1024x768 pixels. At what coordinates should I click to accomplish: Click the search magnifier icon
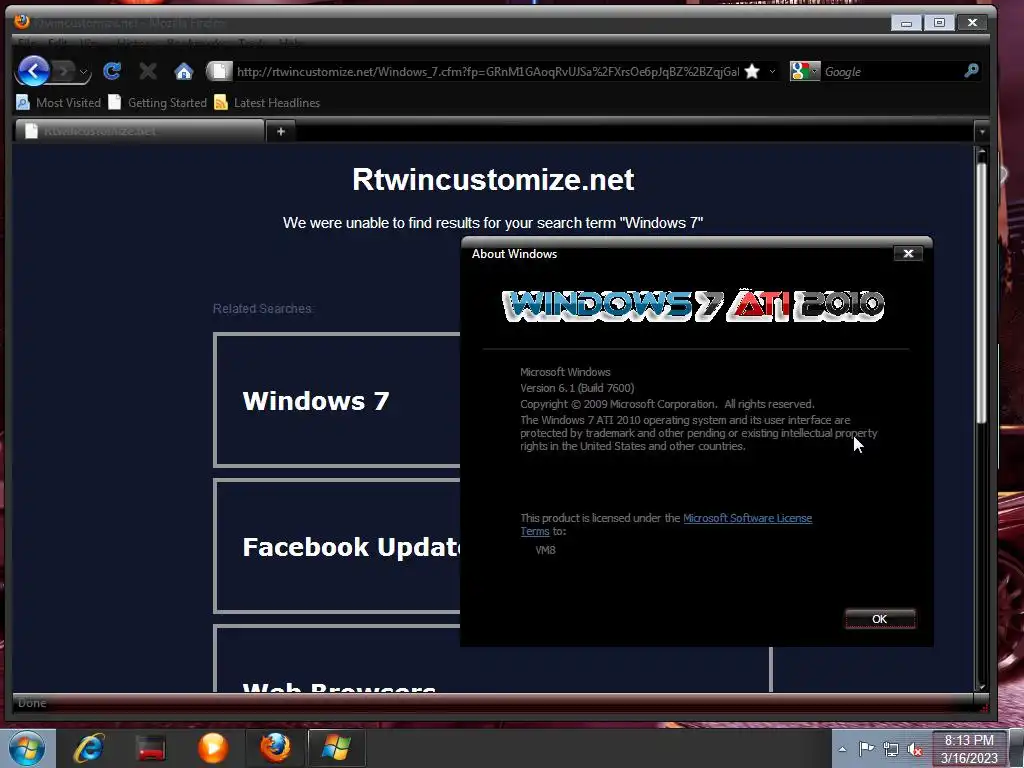[971, 71]
